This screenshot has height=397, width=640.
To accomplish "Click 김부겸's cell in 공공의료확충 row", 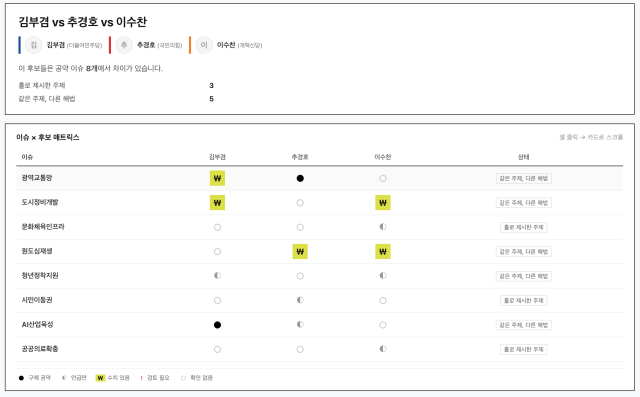I will (x=217, y=350).
